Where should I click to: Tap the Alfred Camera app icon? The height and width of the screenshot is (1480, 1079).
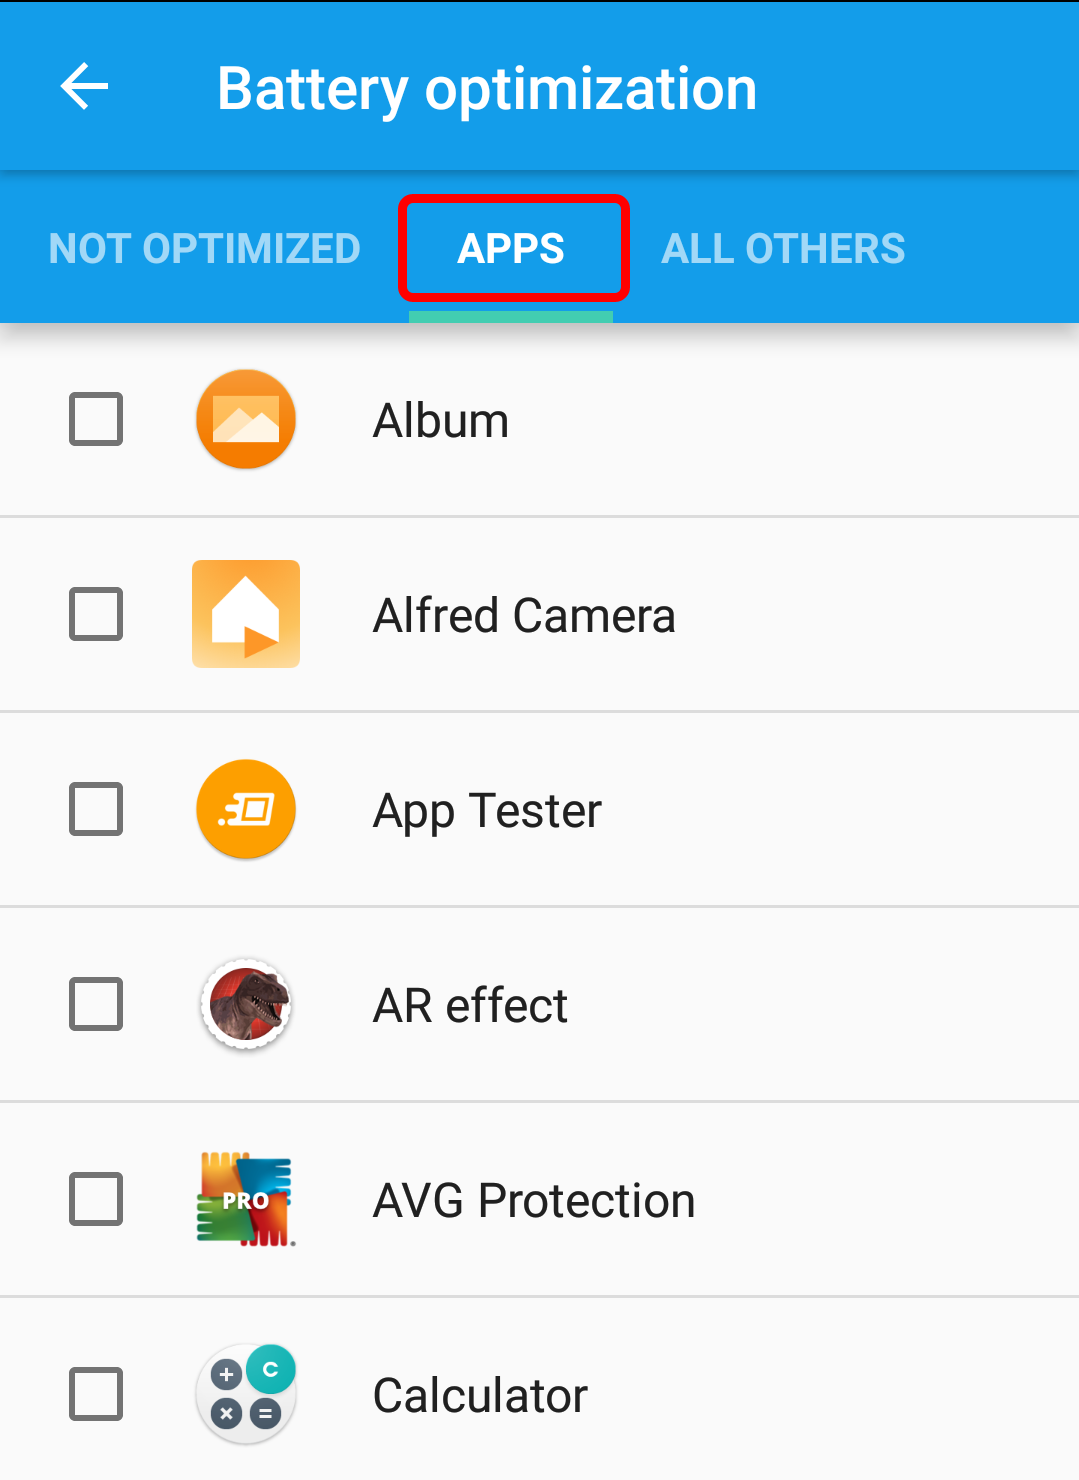246,614
